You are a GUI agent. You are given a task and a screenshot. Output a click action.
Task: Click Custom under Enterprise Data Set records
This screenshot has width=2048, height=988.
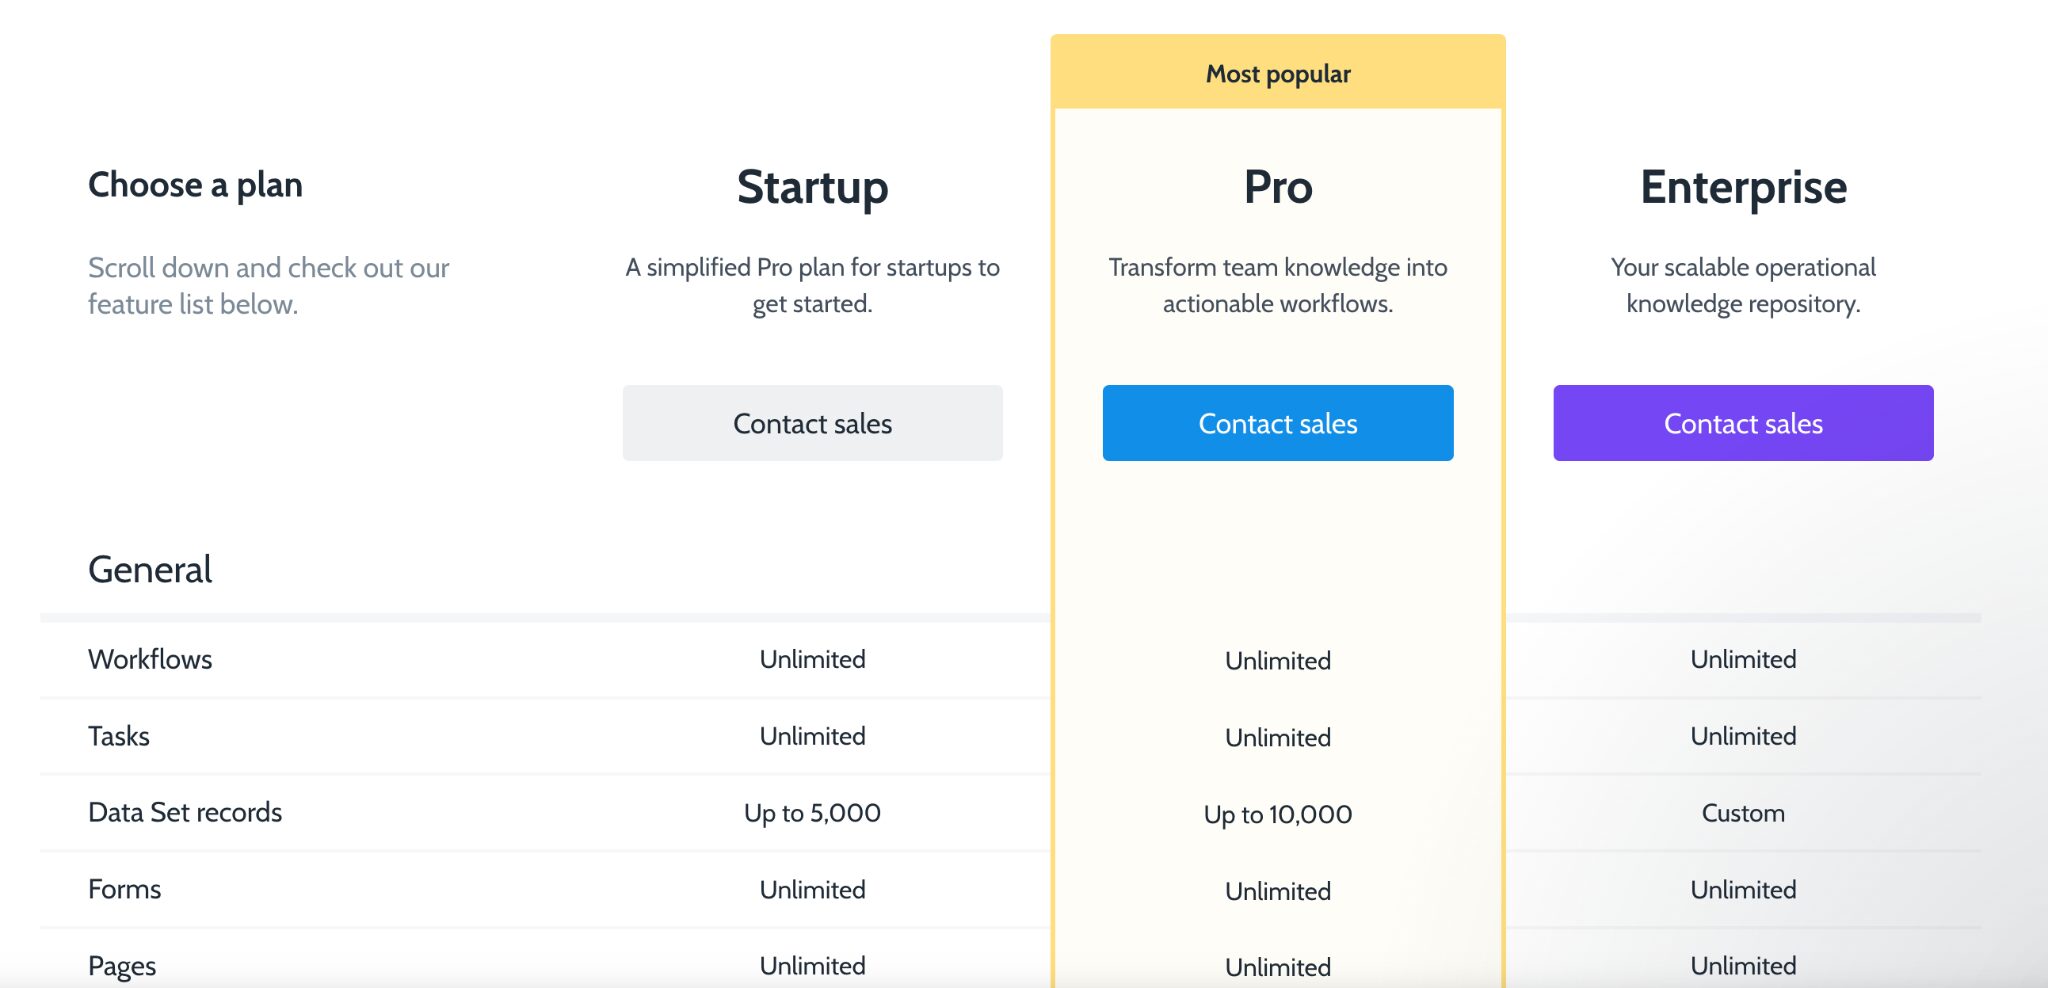pos(1743,812)
